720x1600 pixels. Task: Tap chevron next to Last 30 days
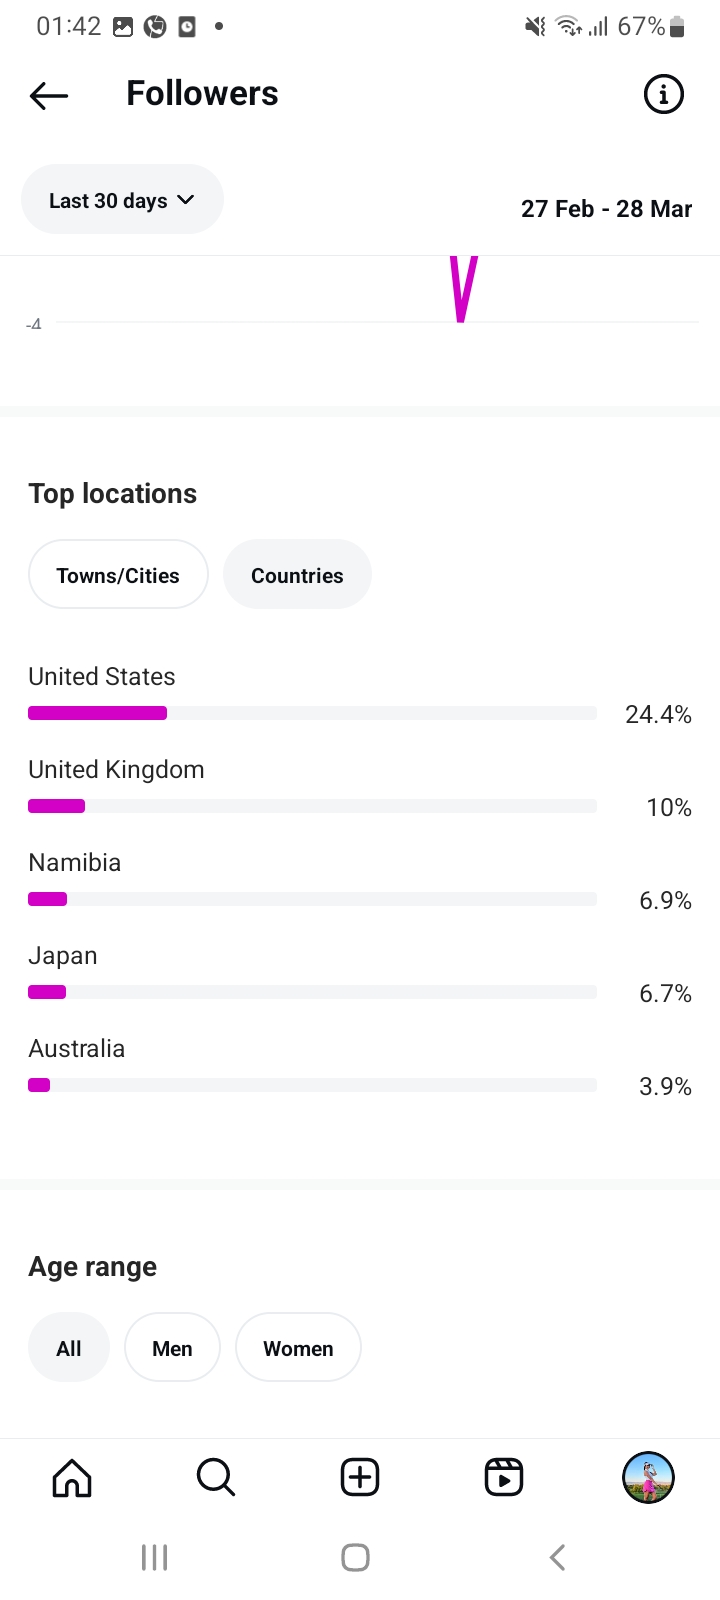tap(186, 200)
